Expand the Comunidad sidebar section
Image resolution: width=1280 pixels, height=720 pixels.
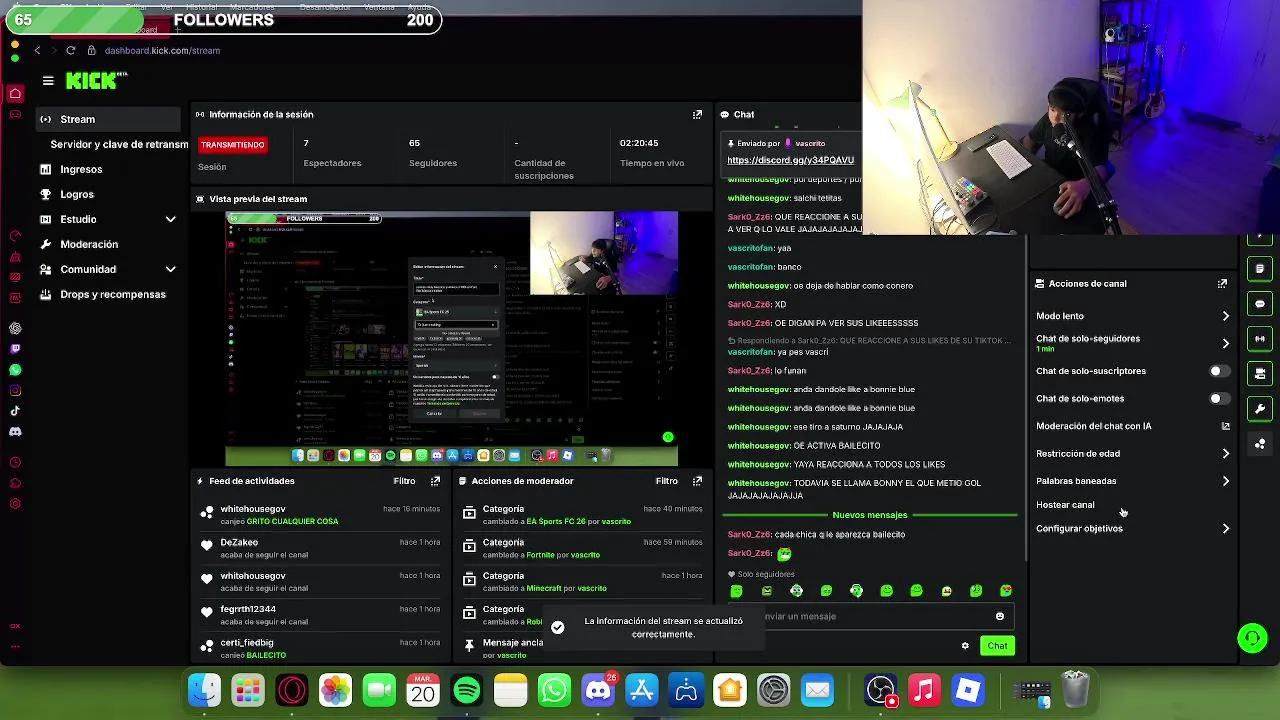coord(170,269)
